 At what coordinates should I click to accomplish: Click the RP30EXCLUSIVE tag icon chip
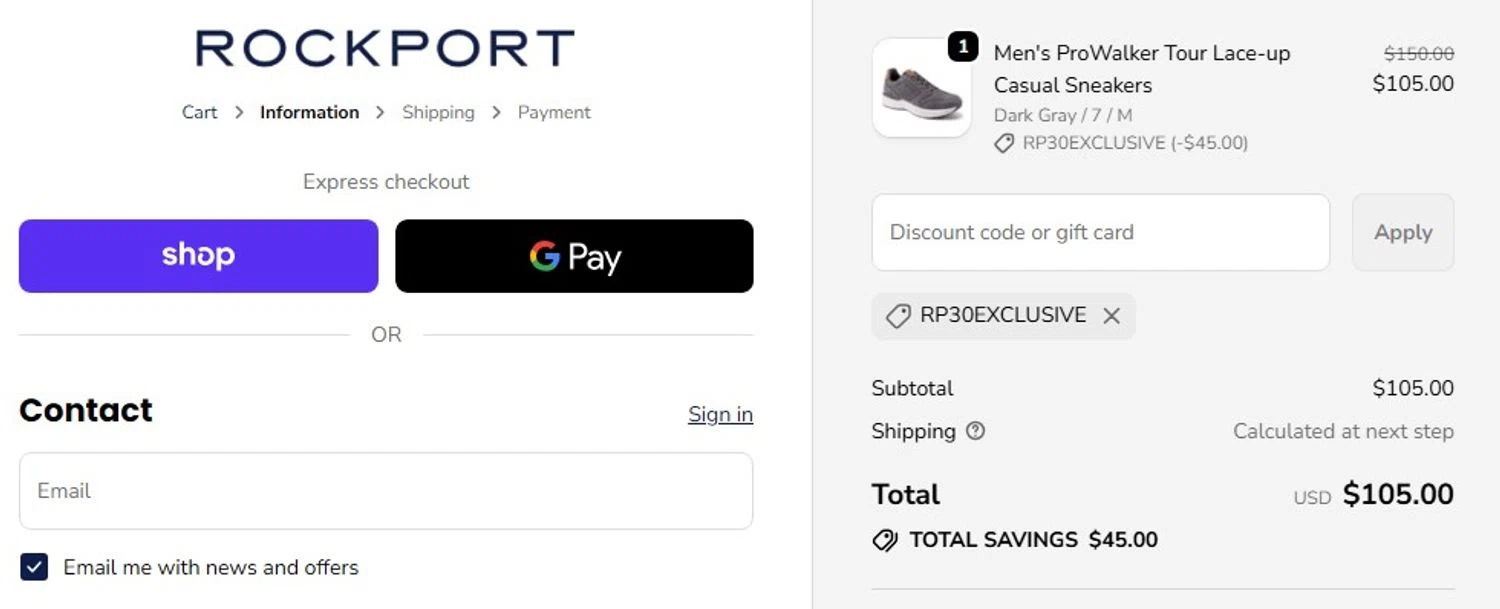coord(898,316)
